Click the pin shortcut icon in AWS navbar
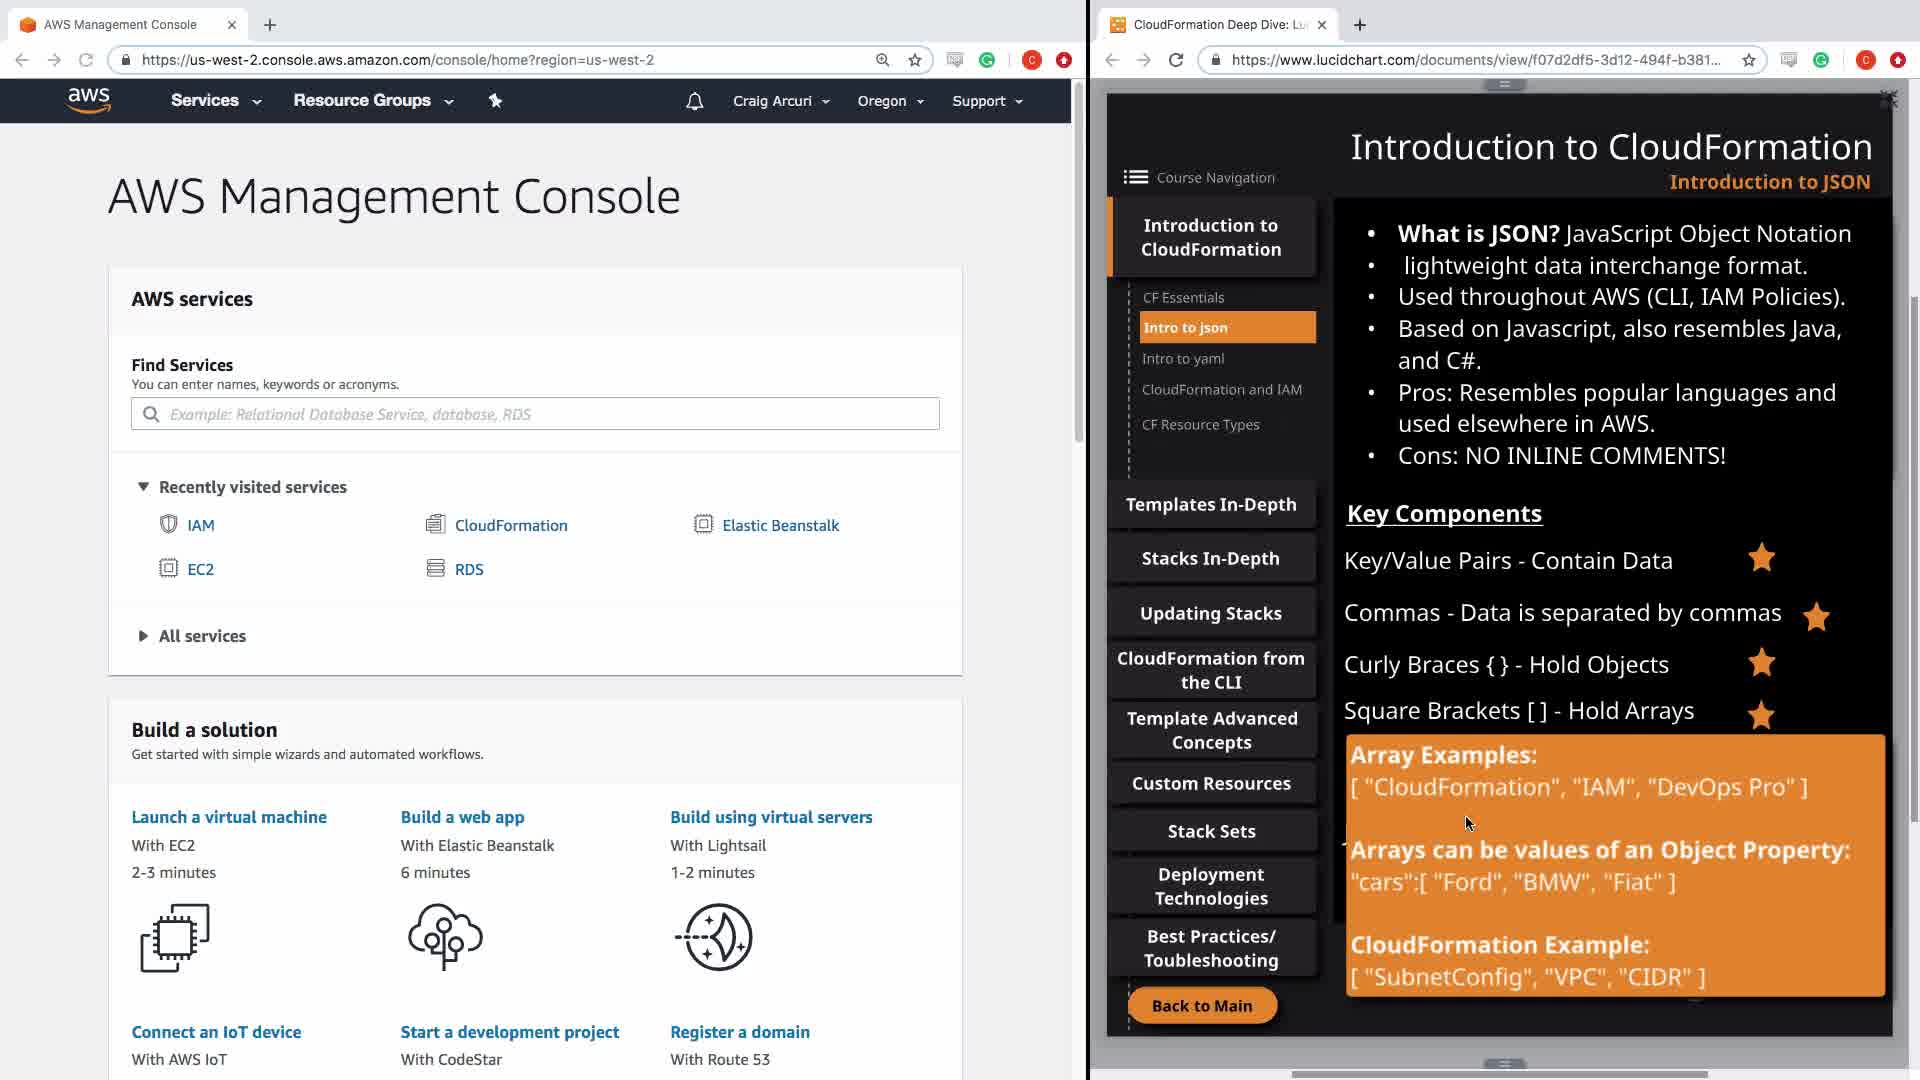Viewport: 1920px width, 1080px height. (495, 100)
